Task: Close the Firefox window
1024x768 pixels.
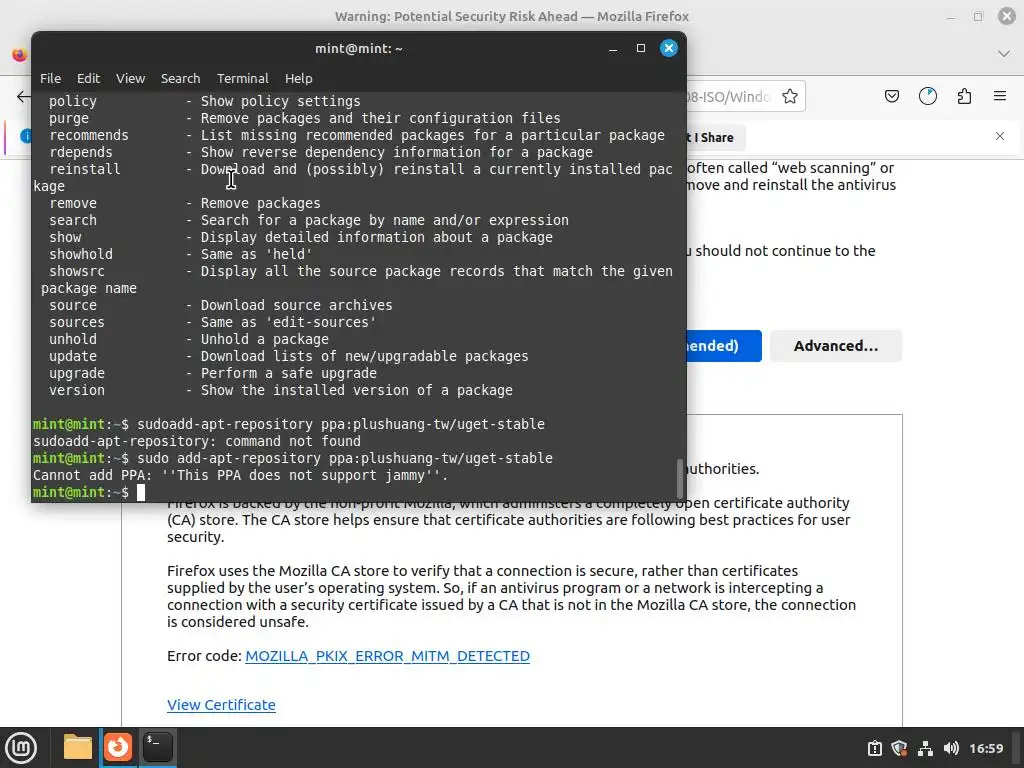Action: (1007, 16)
